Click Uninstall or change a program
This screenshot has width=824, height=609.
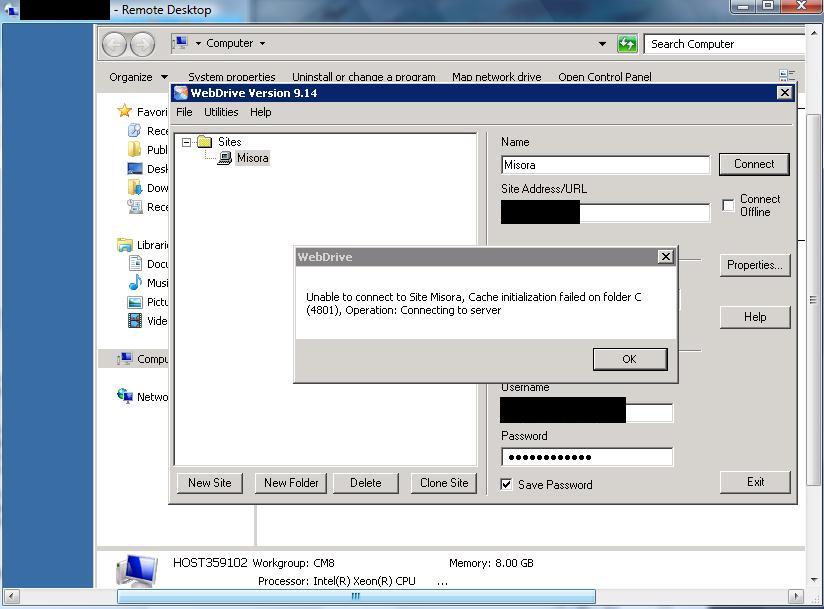pyautogui.click(x=364, y=77)
